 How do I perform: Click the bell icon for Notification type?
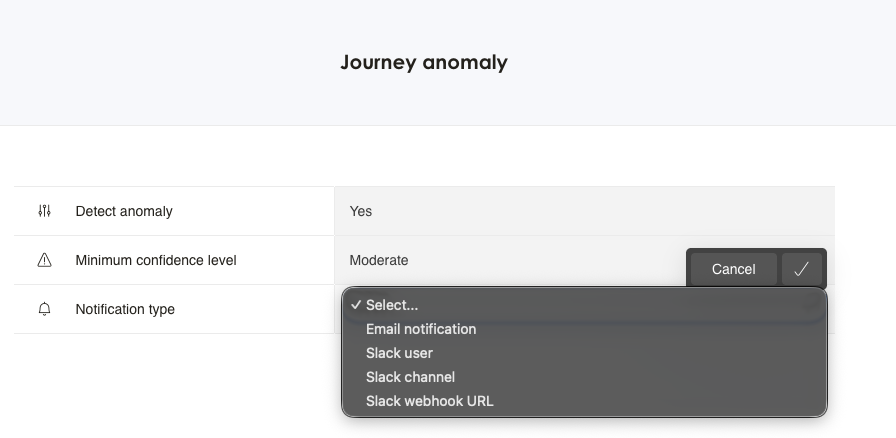coord(44,309)
